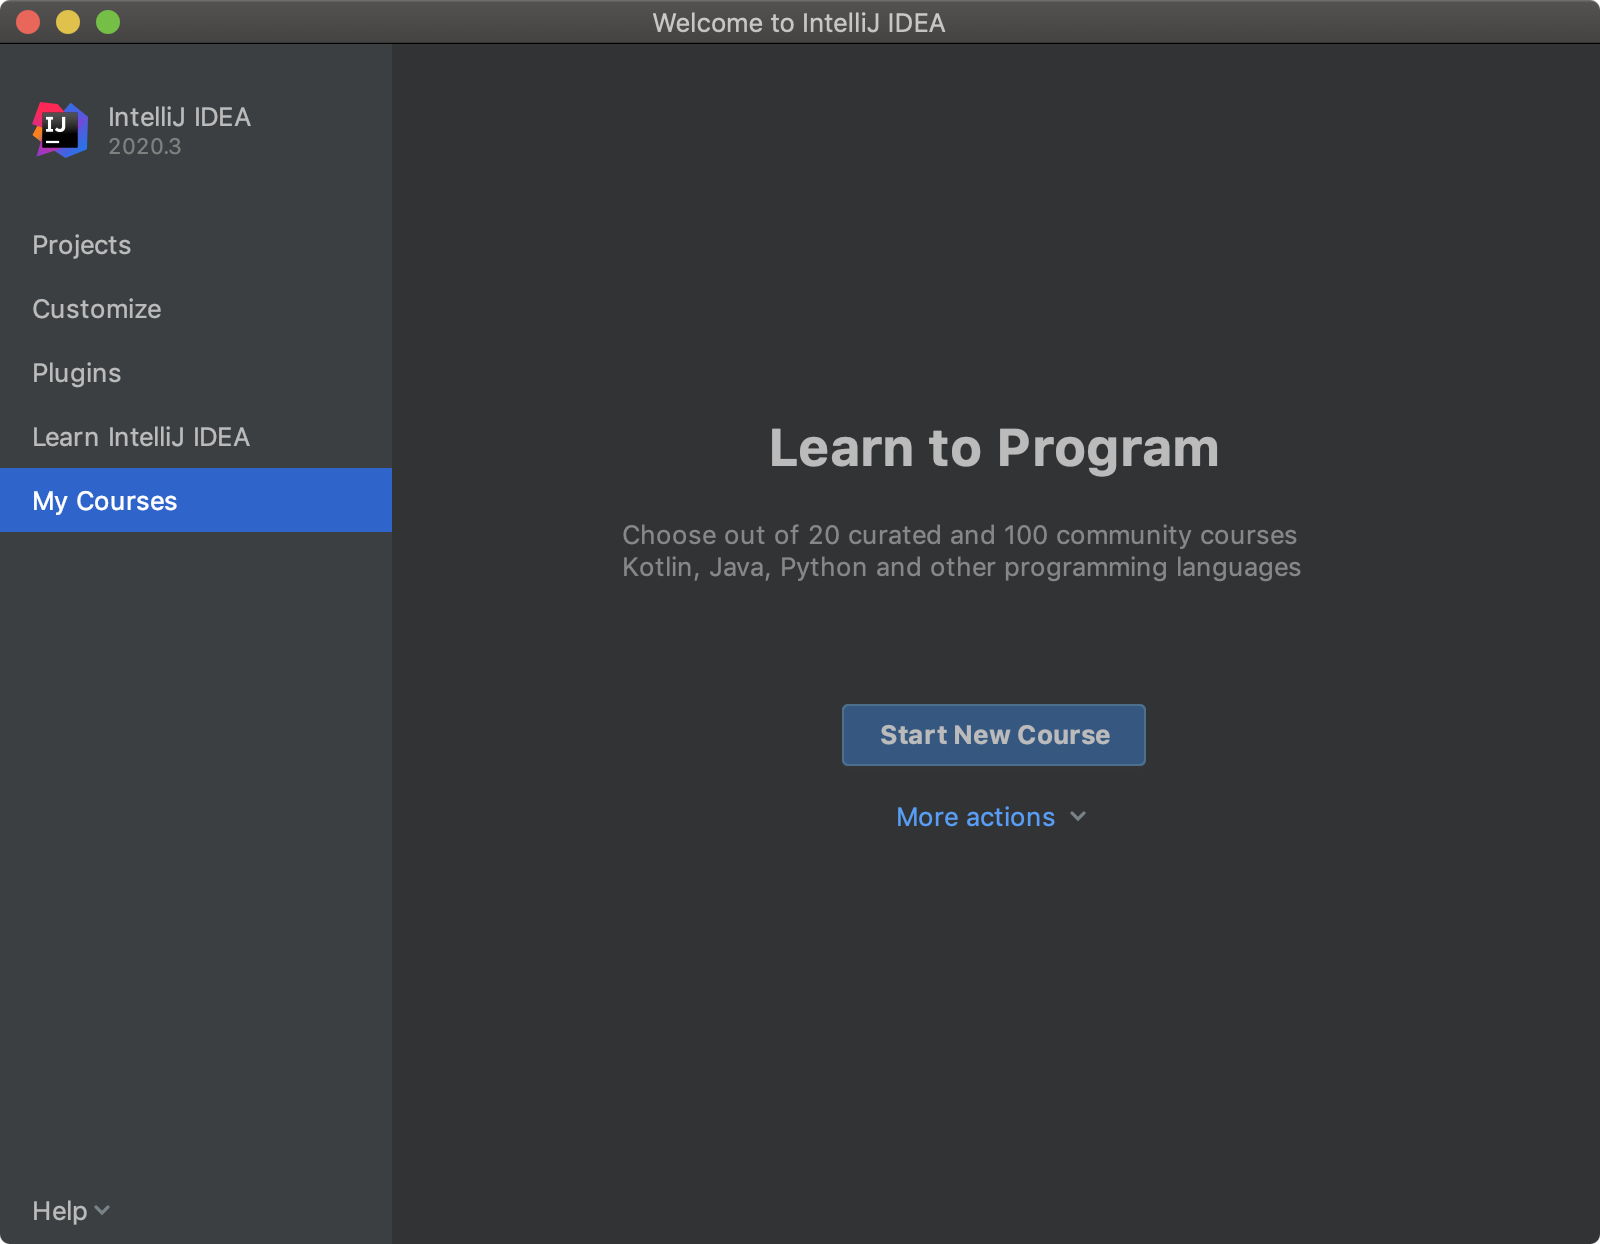Open the Help menu at the bottom

tap(71, 1211)
